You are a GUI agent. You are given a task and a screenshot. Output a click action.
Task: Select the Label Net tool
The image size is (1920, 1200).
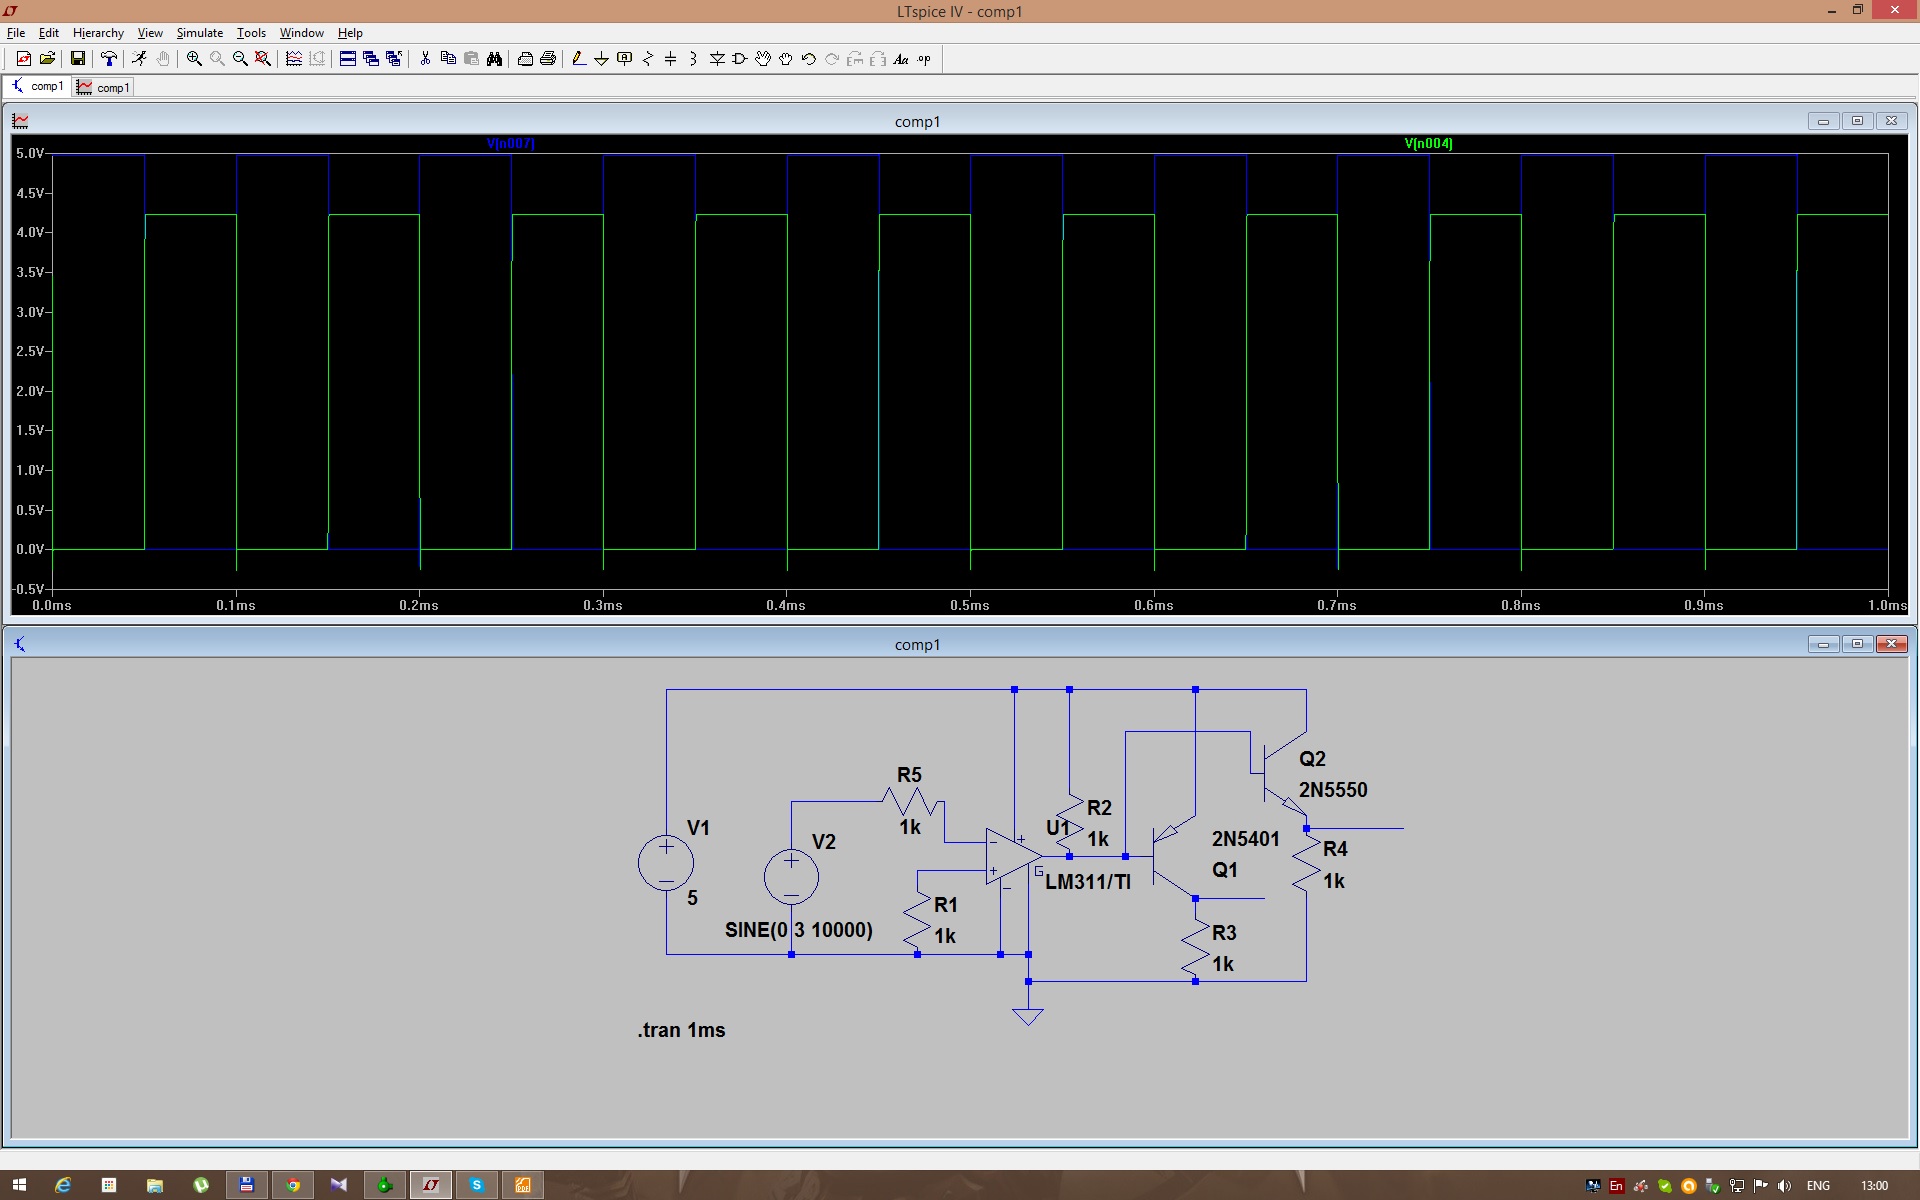[625, 59]
